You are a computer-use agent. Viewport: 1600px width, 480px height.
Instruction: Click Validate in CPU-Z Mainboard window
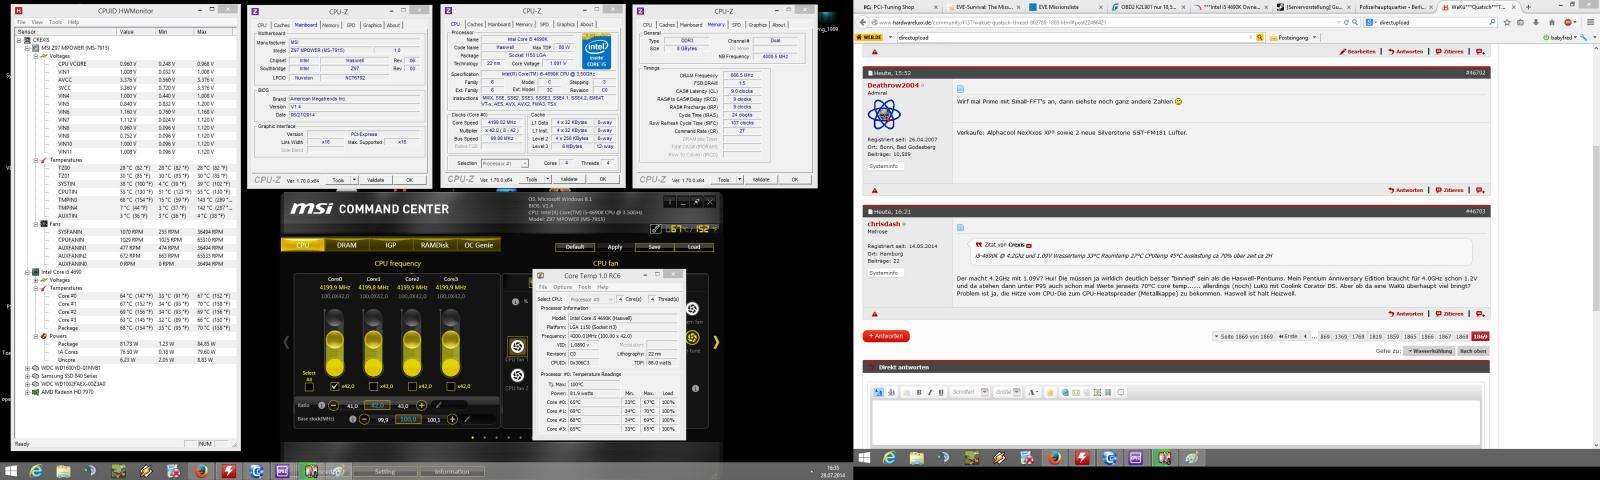coord(375,180)
